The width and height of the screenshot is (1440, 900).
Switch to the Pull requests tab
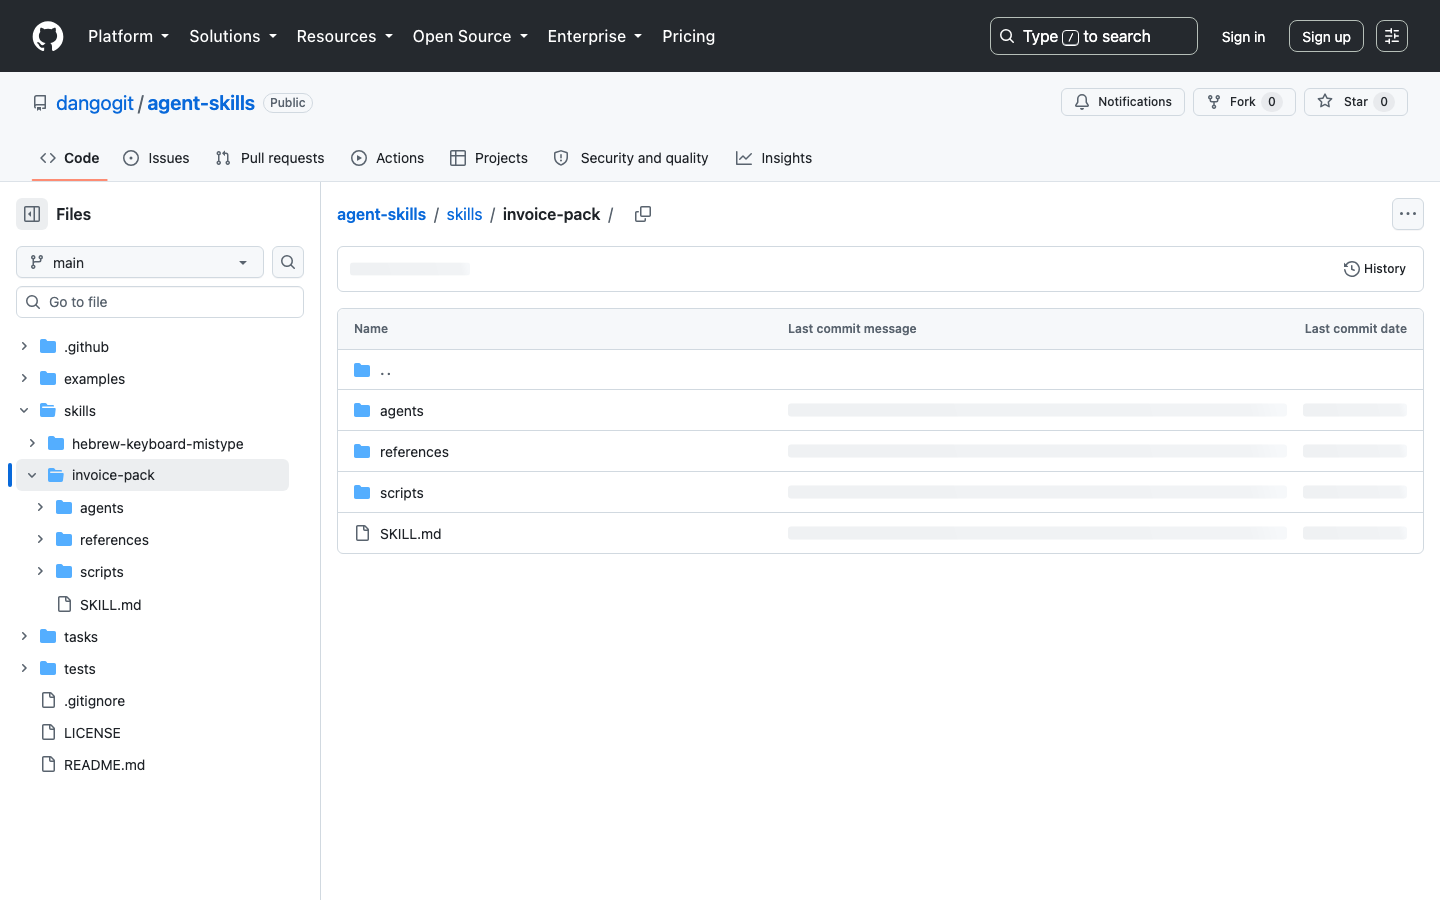click(270, 158)
